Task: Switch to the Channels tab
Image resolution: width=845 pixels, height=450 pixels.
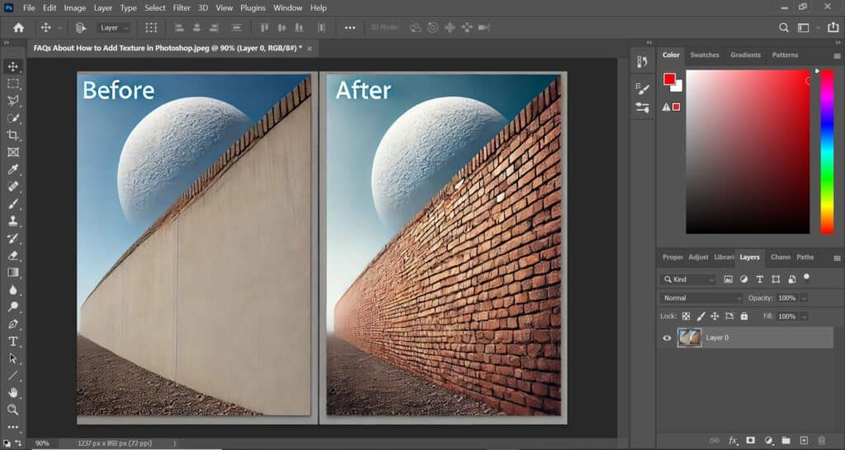Action: 780,257
